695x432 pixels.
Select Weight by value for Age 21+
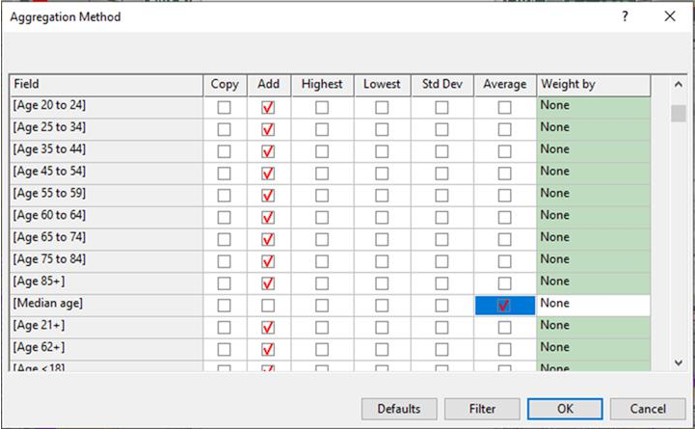click(593, 326)
